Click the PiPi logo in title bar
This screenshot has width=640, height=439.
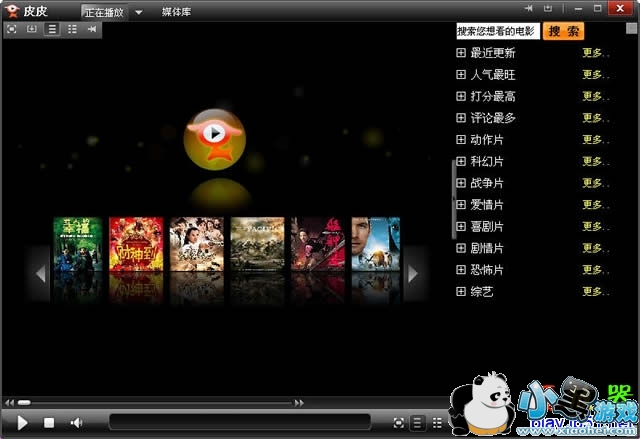click(12, 11)
